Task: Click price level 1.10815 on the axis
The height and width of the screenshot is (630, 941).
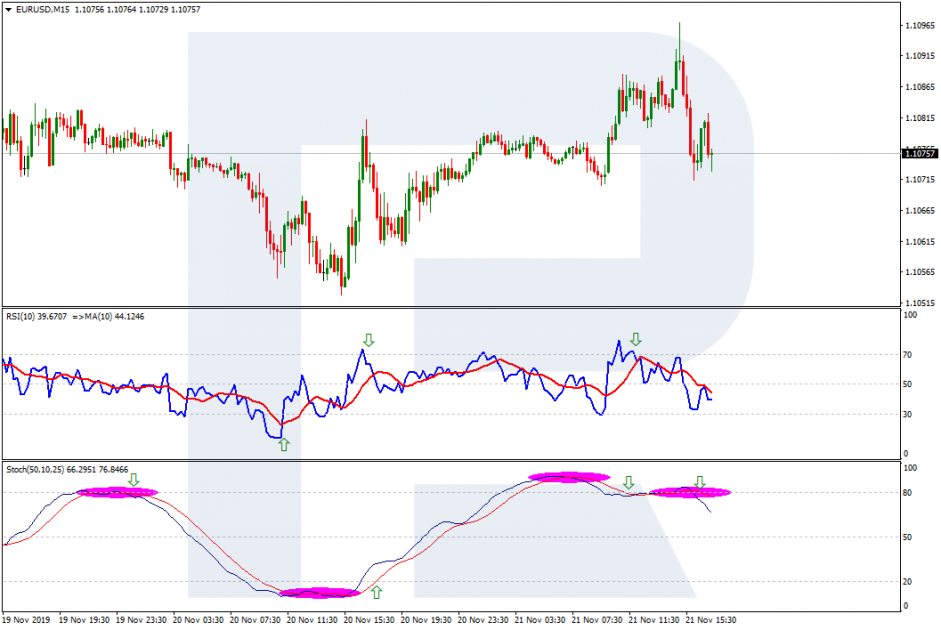Action: [920, 118]
